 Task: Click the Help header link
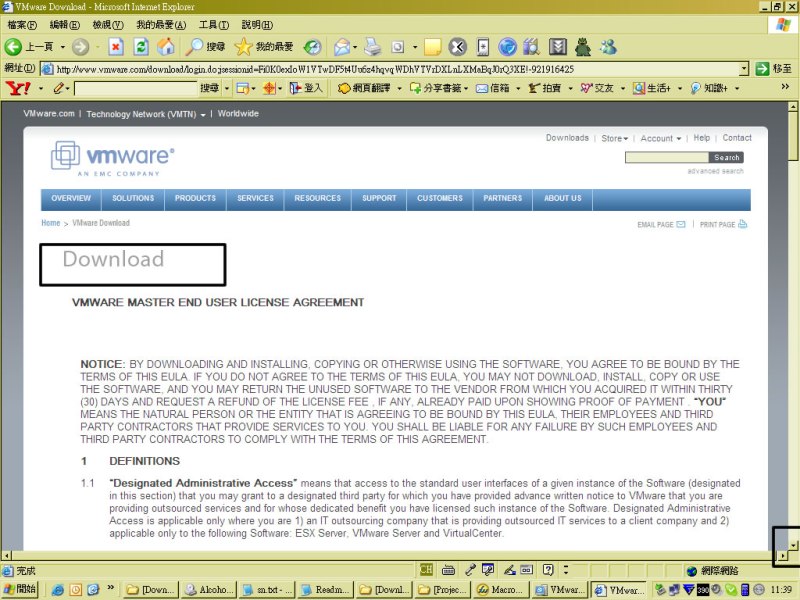tap(702, 138)
